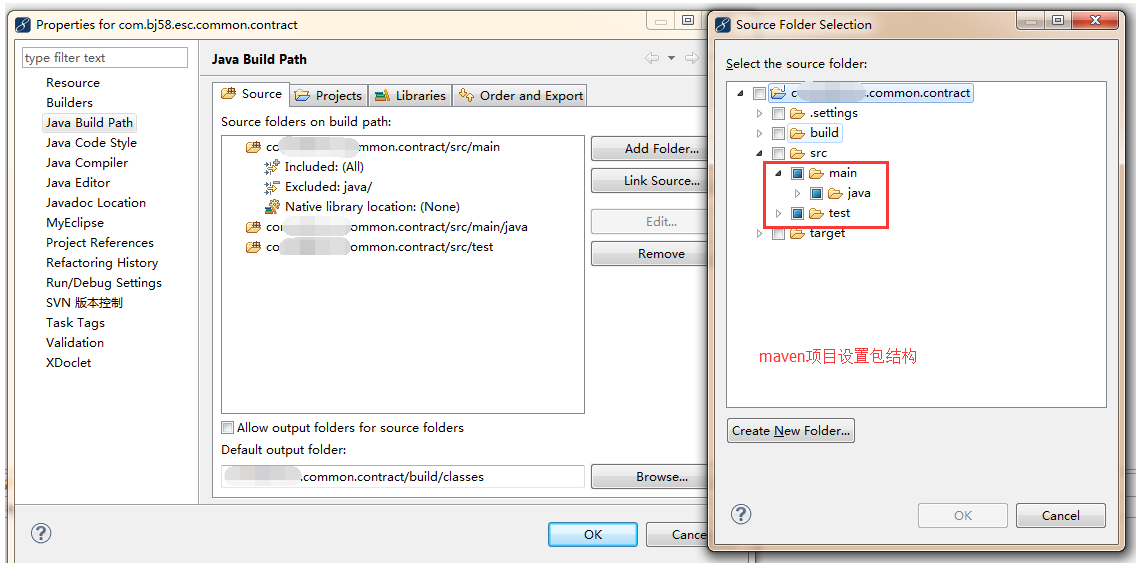Click source folder icon for src/test entry
Viewport: 1139px width, 563px height.
253,247
